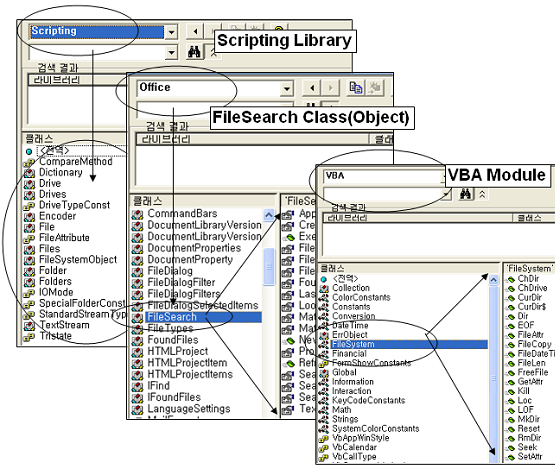Select SetAttr member of FileSystem
The width and height of the screenshot is (555, 468).
coord(530,457)
